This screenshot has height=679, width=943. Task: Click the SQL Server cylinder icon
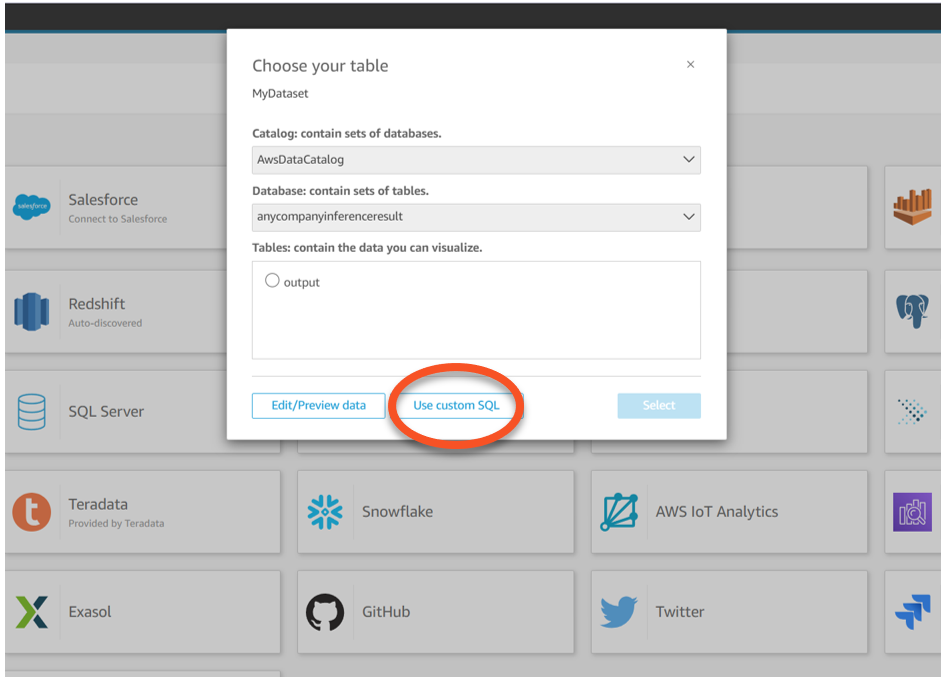tap(31, 412)
